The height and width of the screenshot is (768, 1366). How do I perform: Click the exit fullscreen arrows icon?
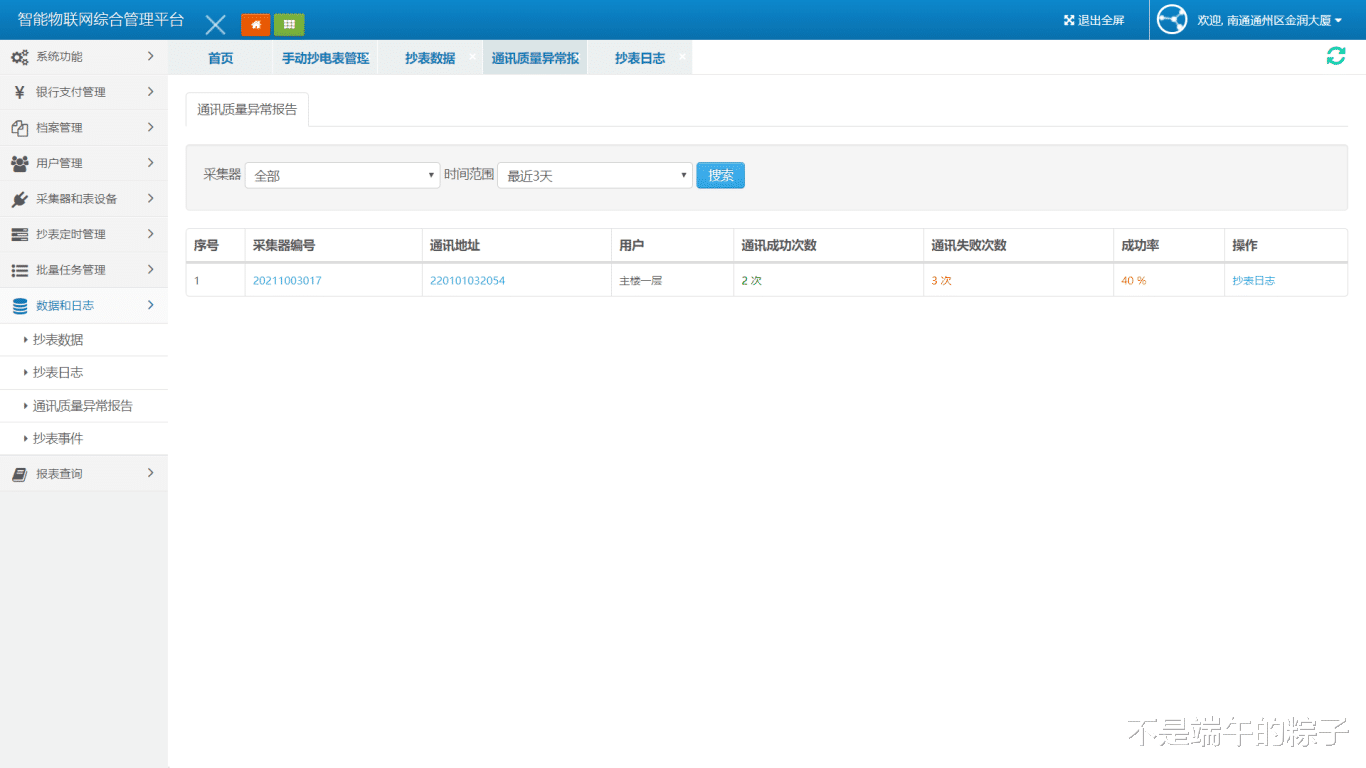pos(1068,20)
